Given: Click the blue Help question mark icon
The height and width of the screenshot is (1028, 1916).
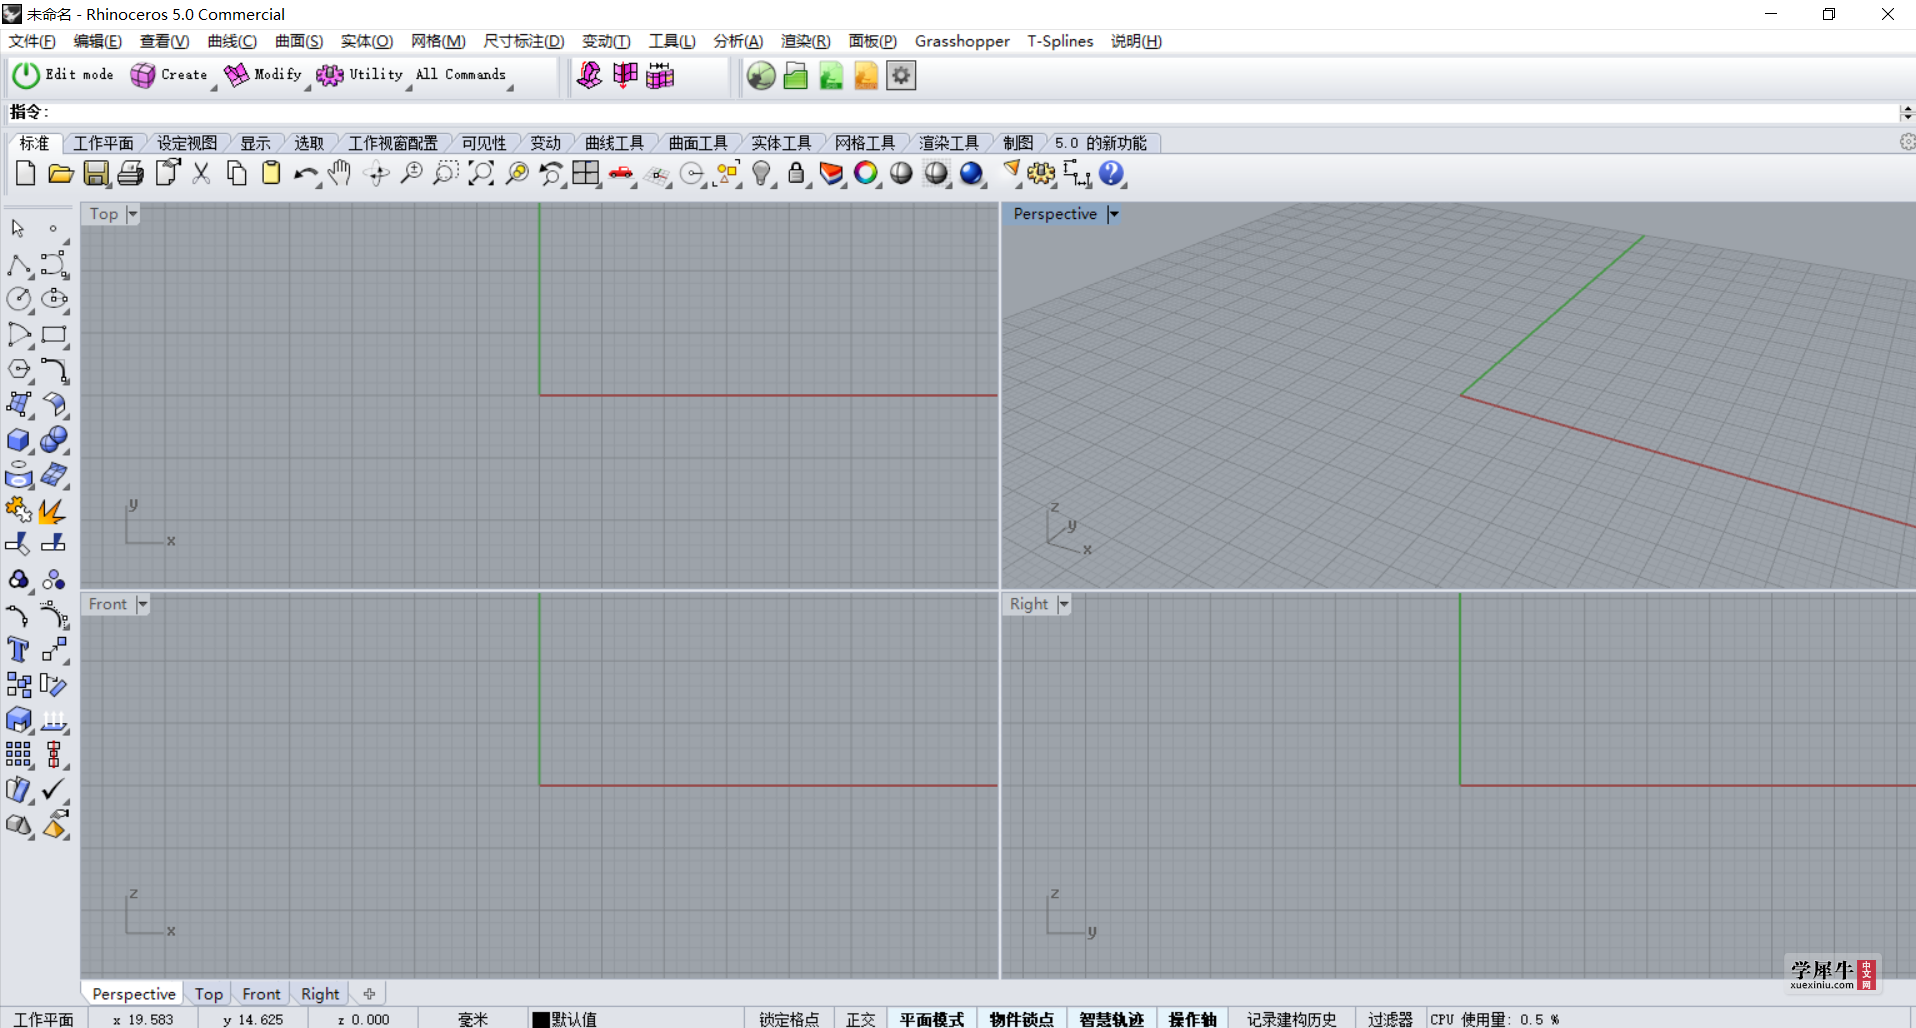Looking at the screenshot, I should (1111, 174).
